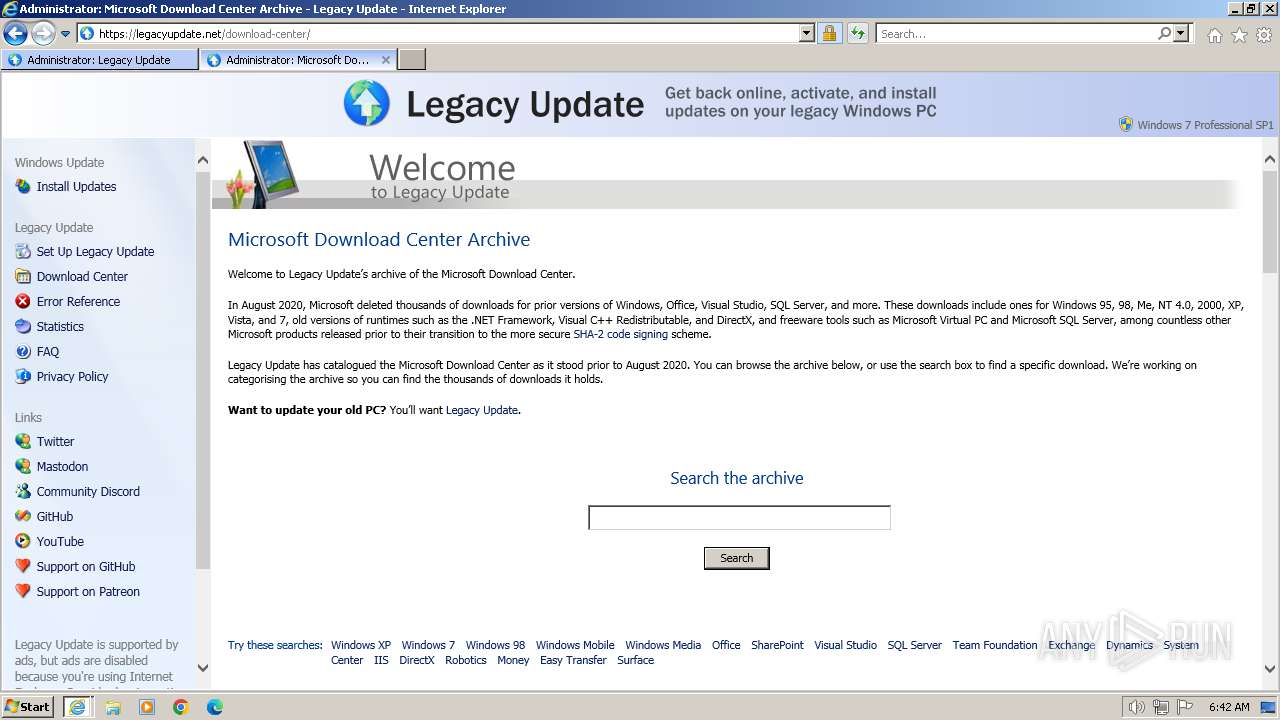Try the Money search link

(x=513, y=660)
